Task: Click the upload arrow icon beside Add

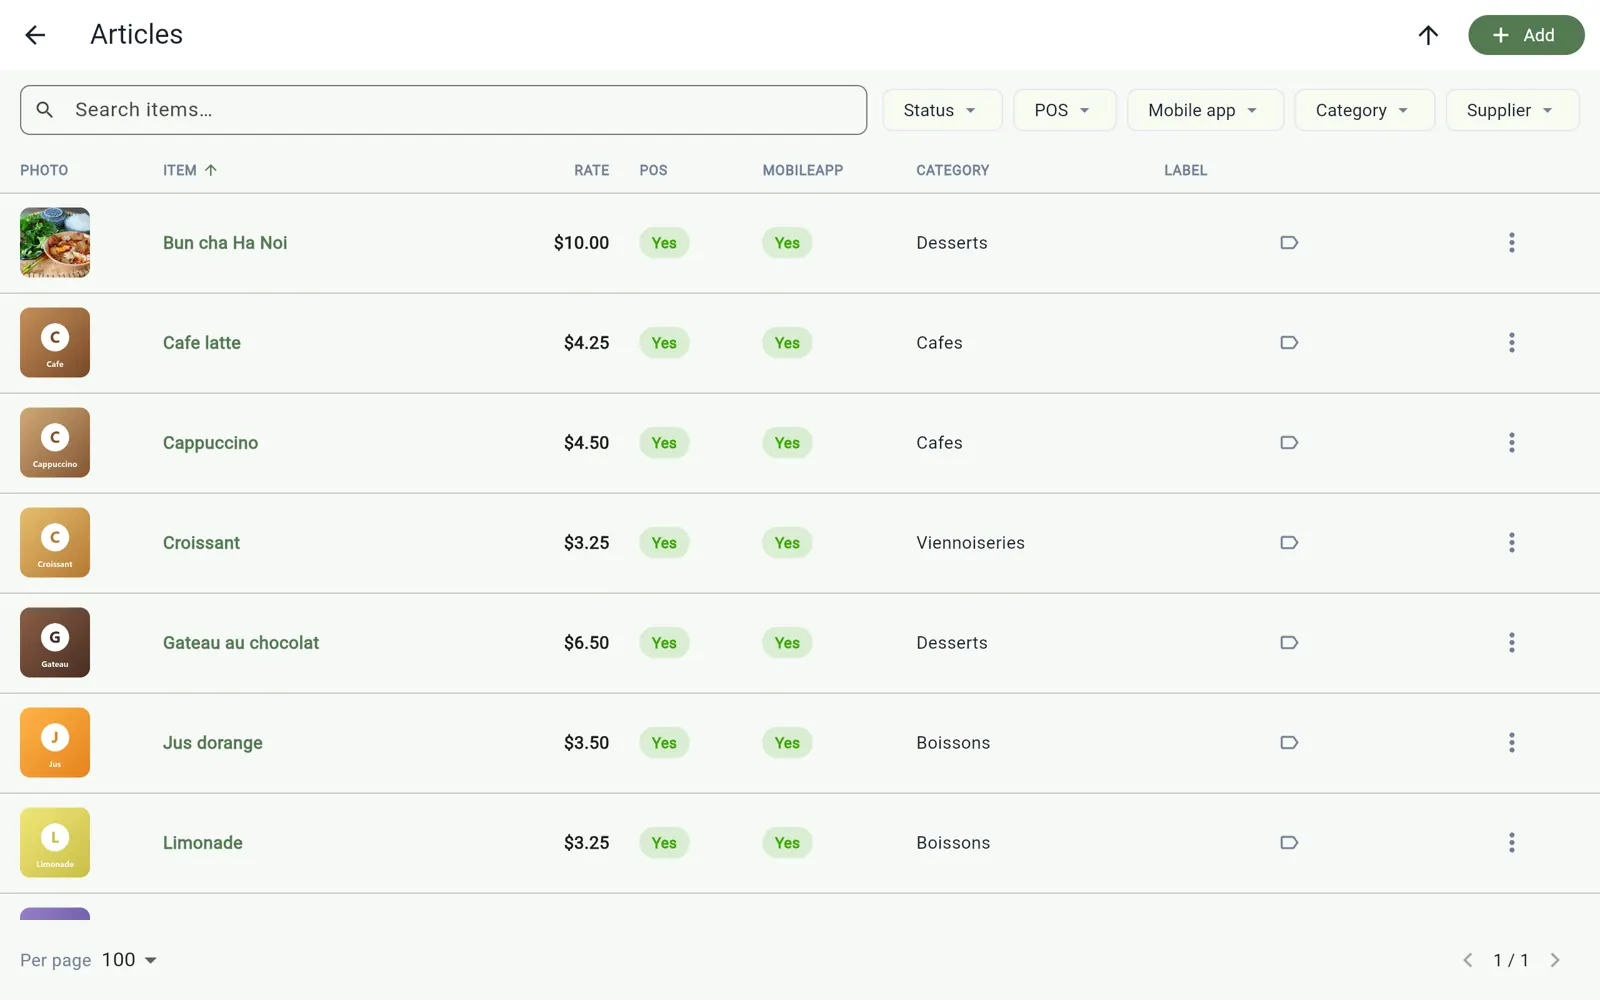Action: [1428, 35]
